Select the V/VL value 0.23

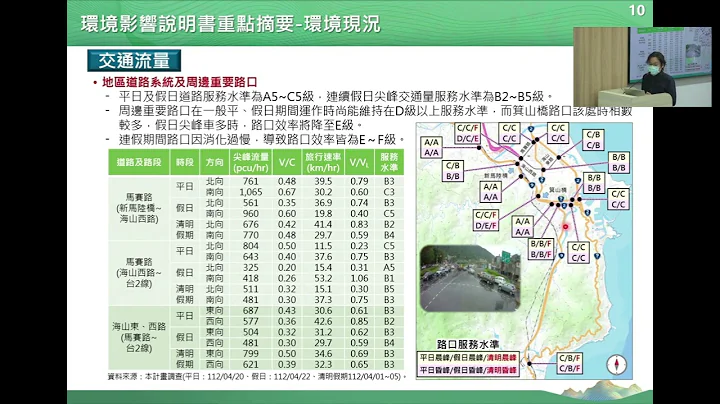pos(359,246)
